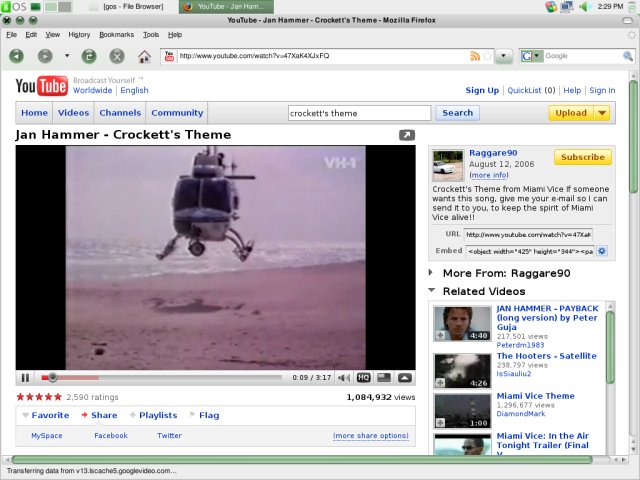Click the Sign Up link
Image resolution: width=640 pixels, height=480 pixels.
tap(482, 90)
